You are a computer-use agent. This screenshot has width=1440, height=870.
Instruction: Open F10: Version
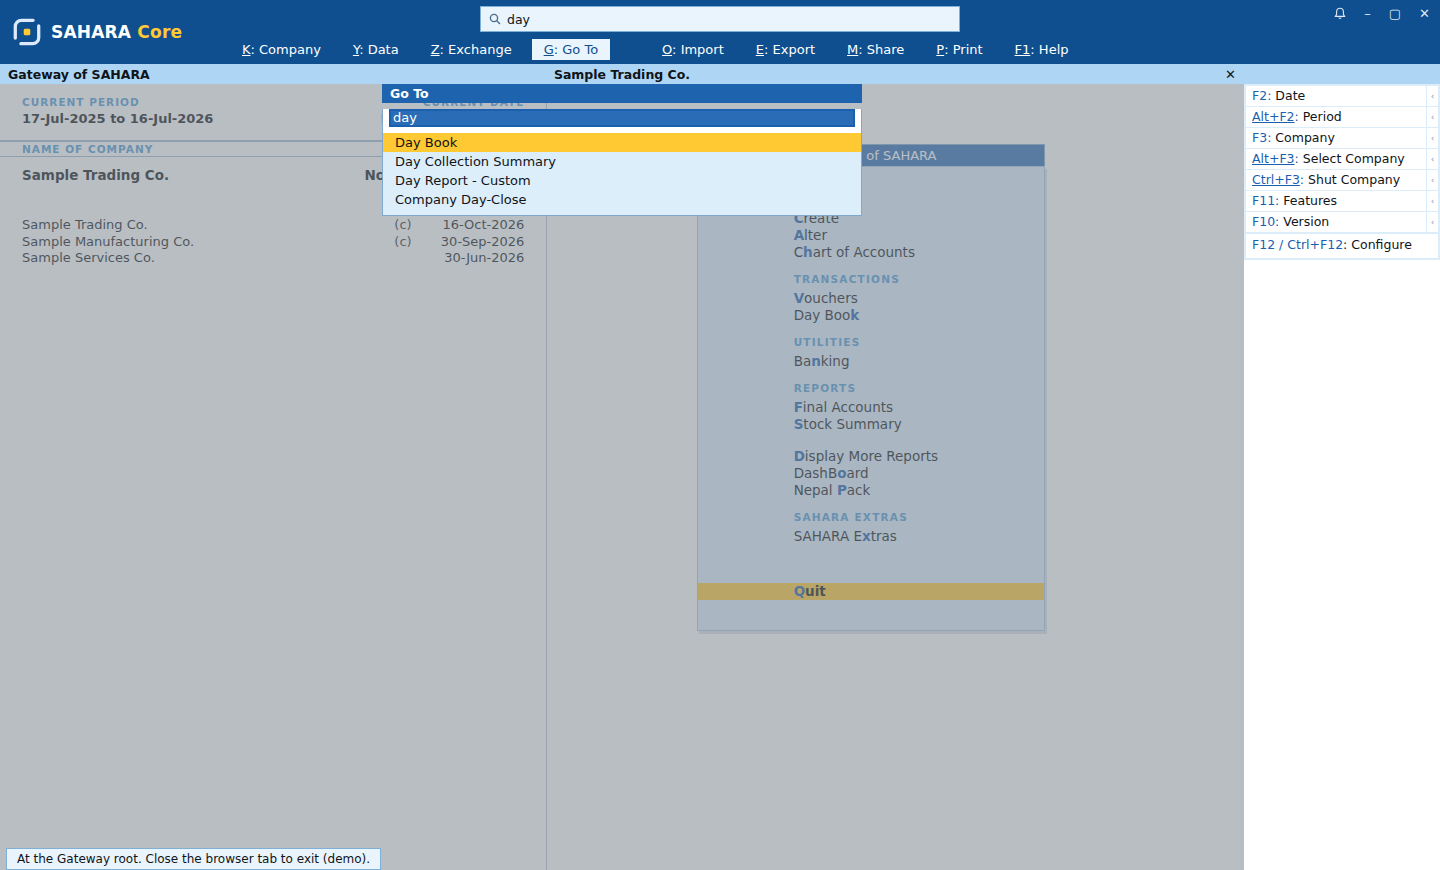pyautogui.click(x=1335, y=222)
